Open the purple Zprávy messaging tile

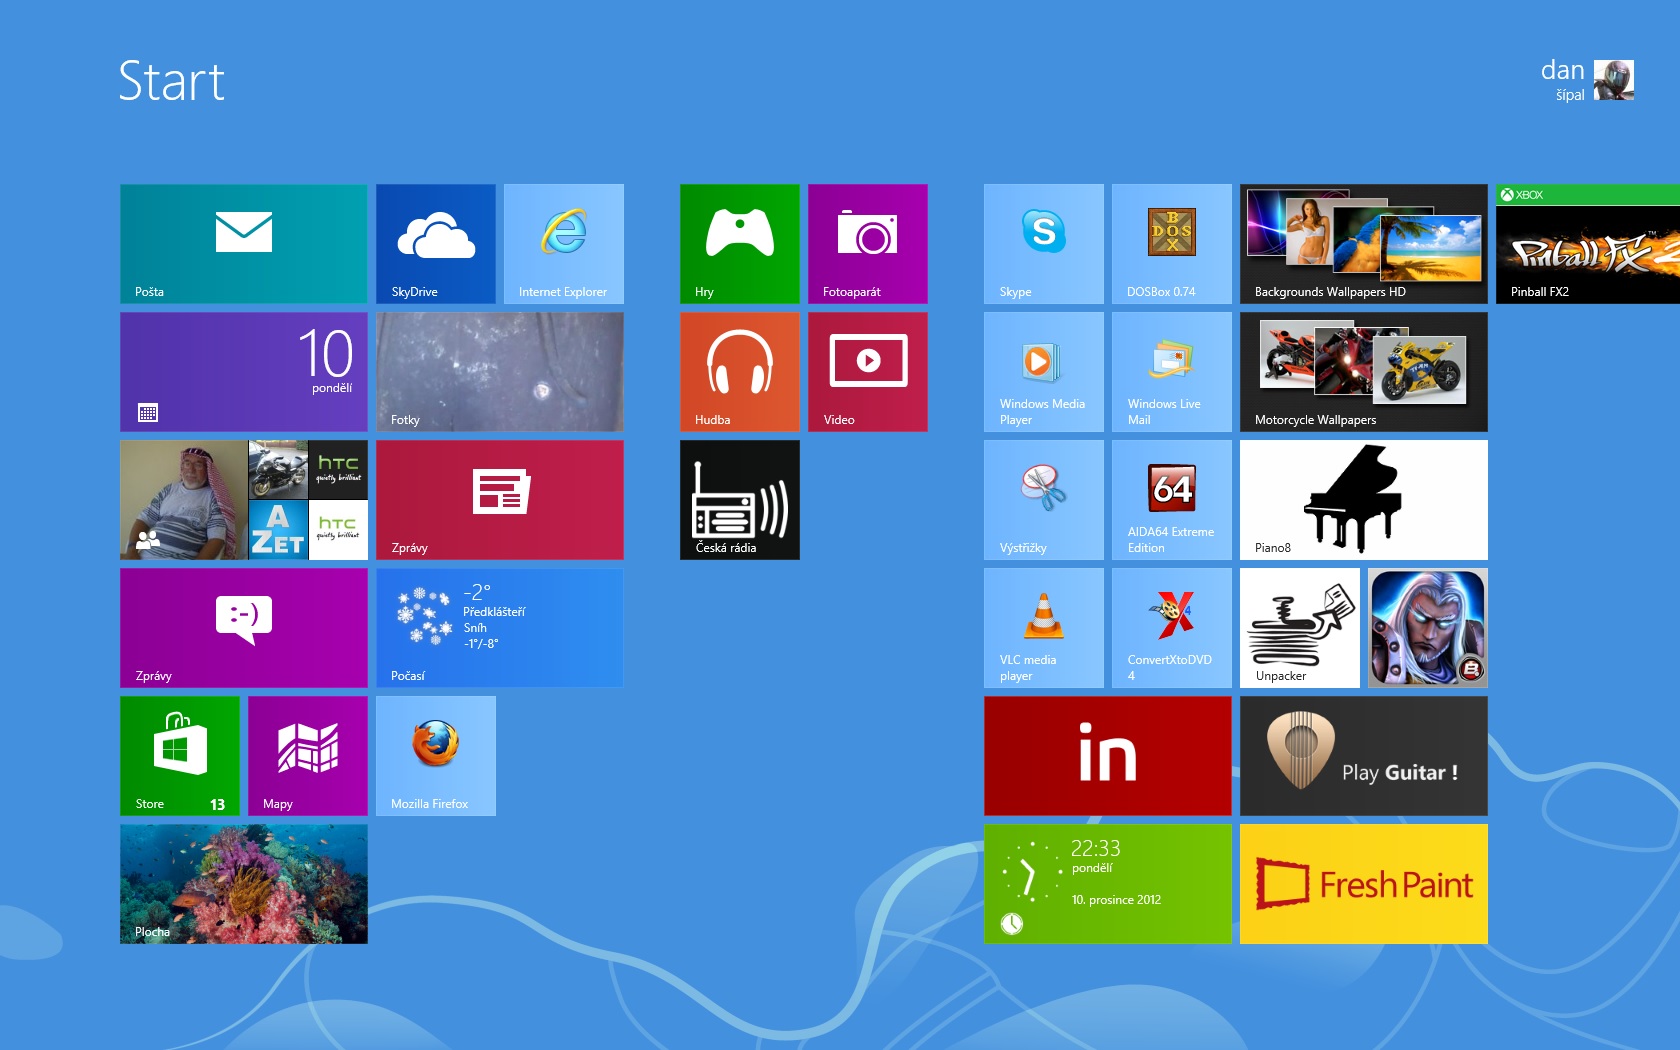pyautogui.click(x=244, y=628)
